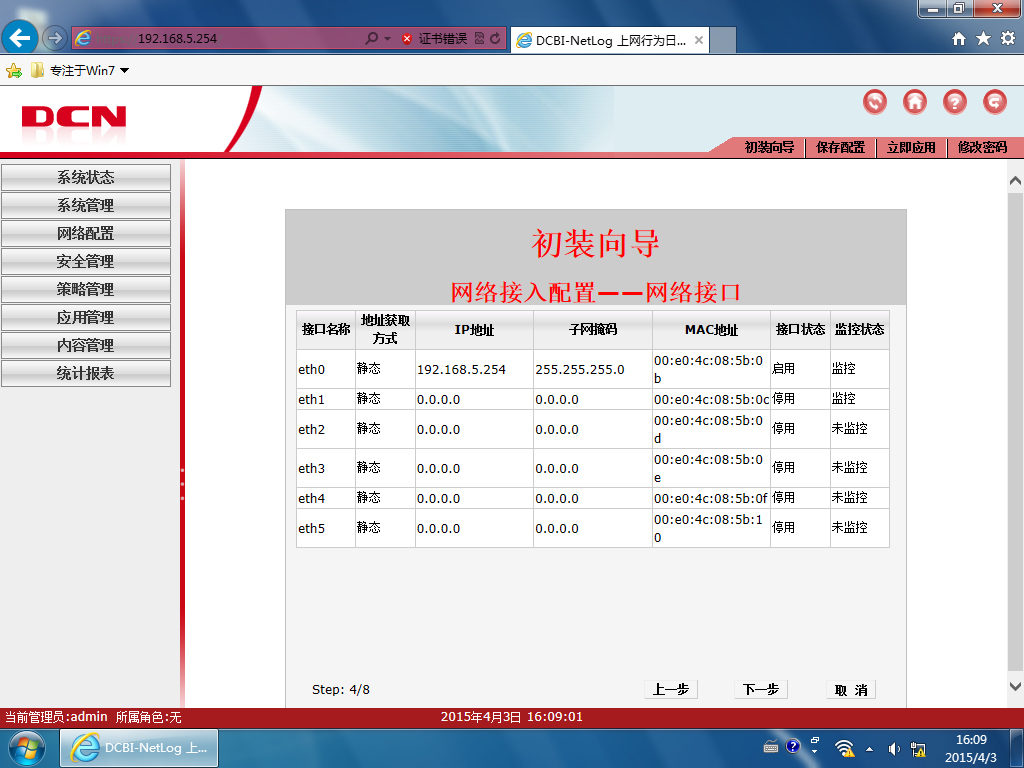Click the 保存配置 top tab

[840, 148]
